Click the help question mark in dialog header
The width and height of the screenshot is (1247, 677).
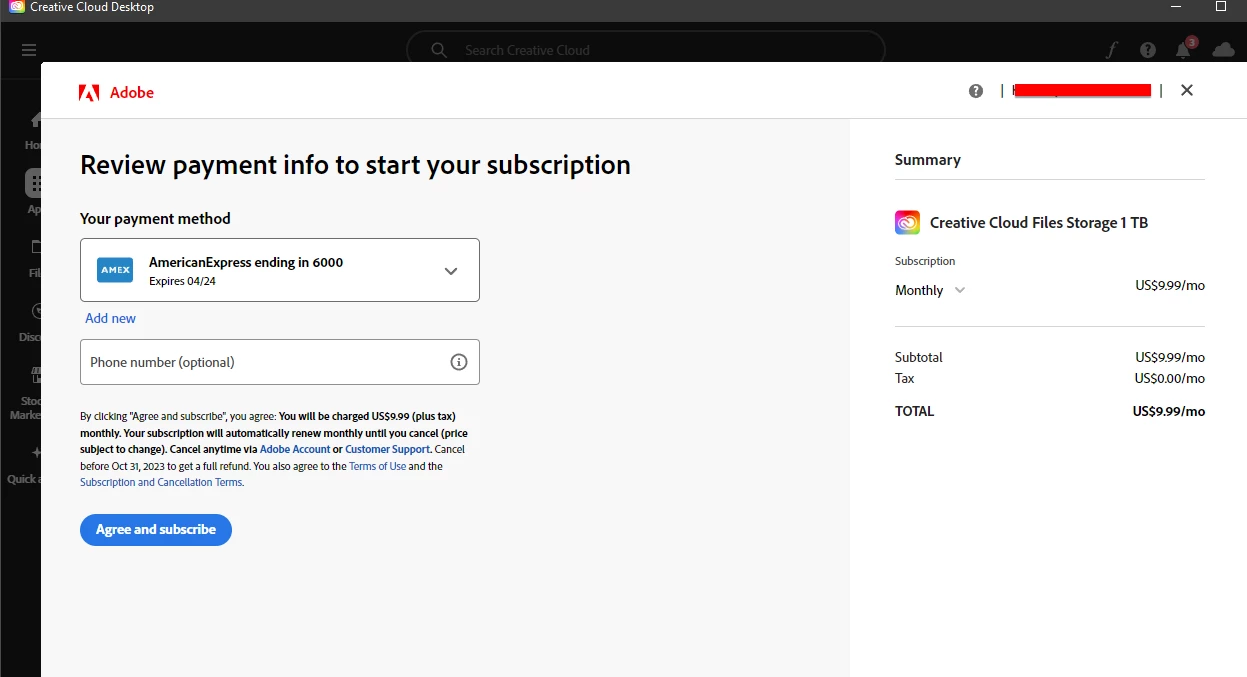click(976, 91)
